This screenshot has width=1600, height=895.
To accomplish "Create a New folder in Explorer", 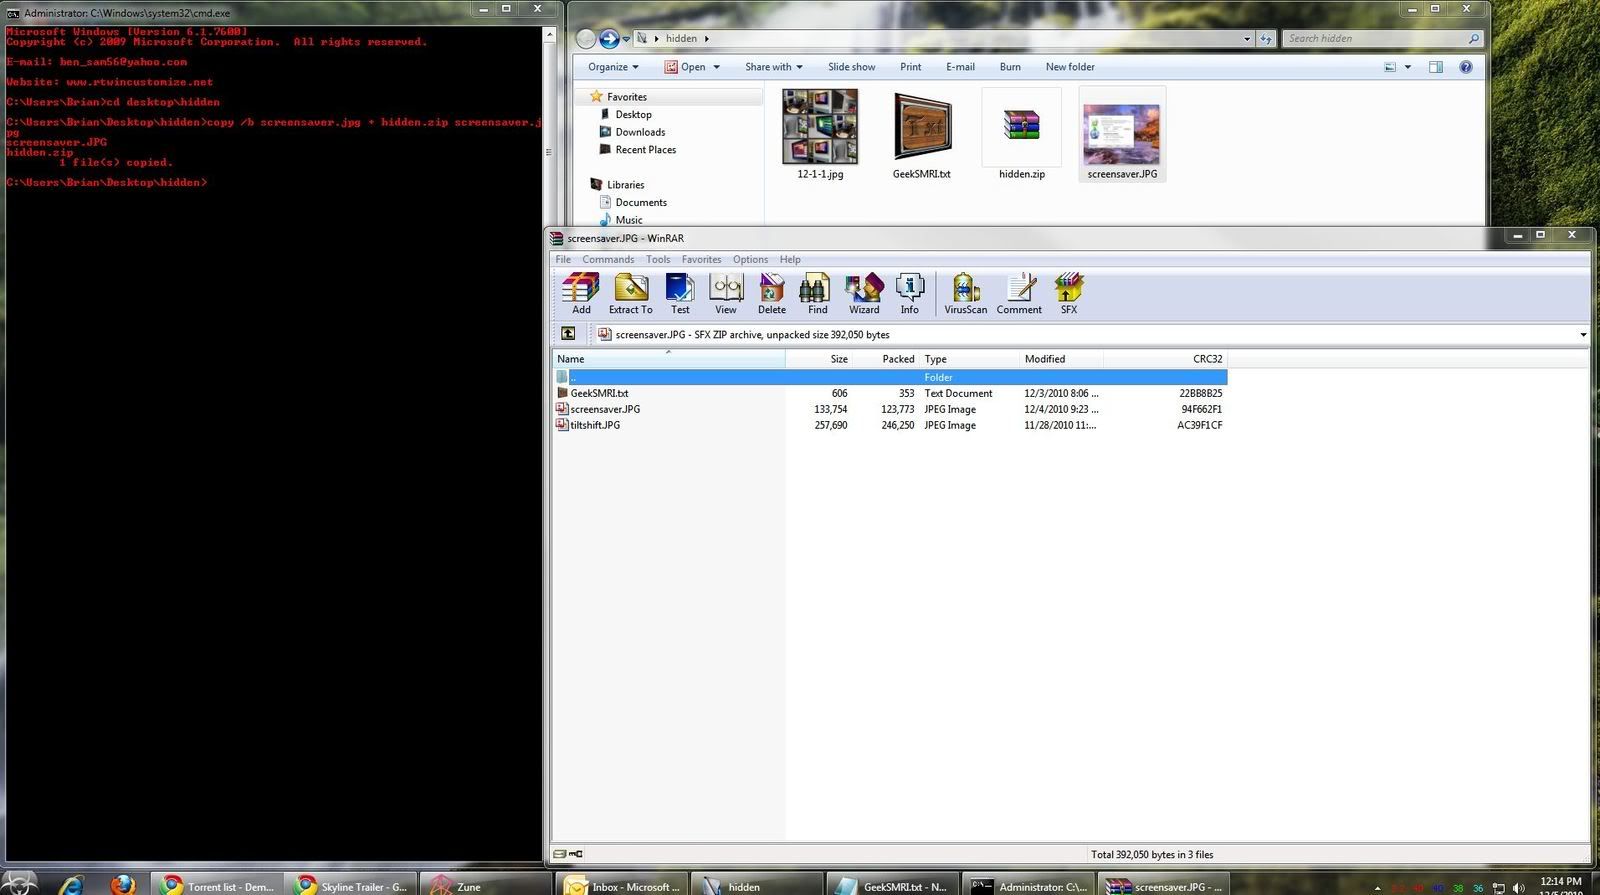I will 1070,67.
